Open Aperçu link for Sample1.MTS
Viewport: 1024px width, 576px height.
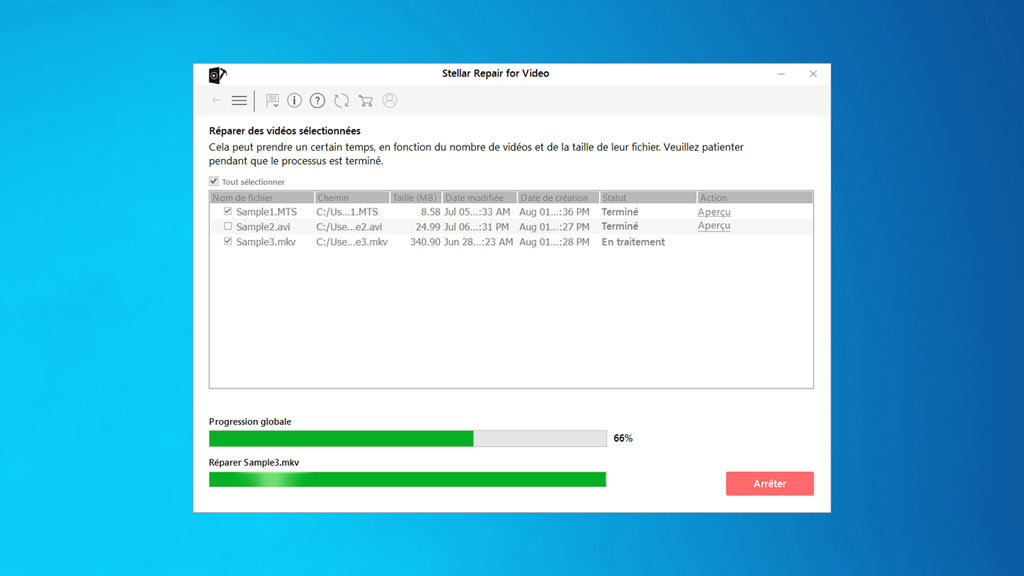[714, 212]
